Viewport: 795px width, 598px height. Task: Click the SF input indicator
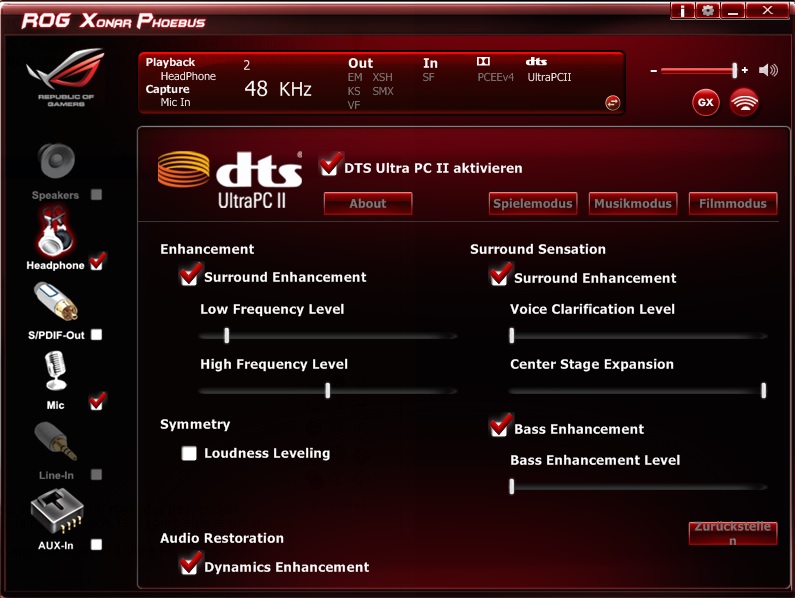428,77
